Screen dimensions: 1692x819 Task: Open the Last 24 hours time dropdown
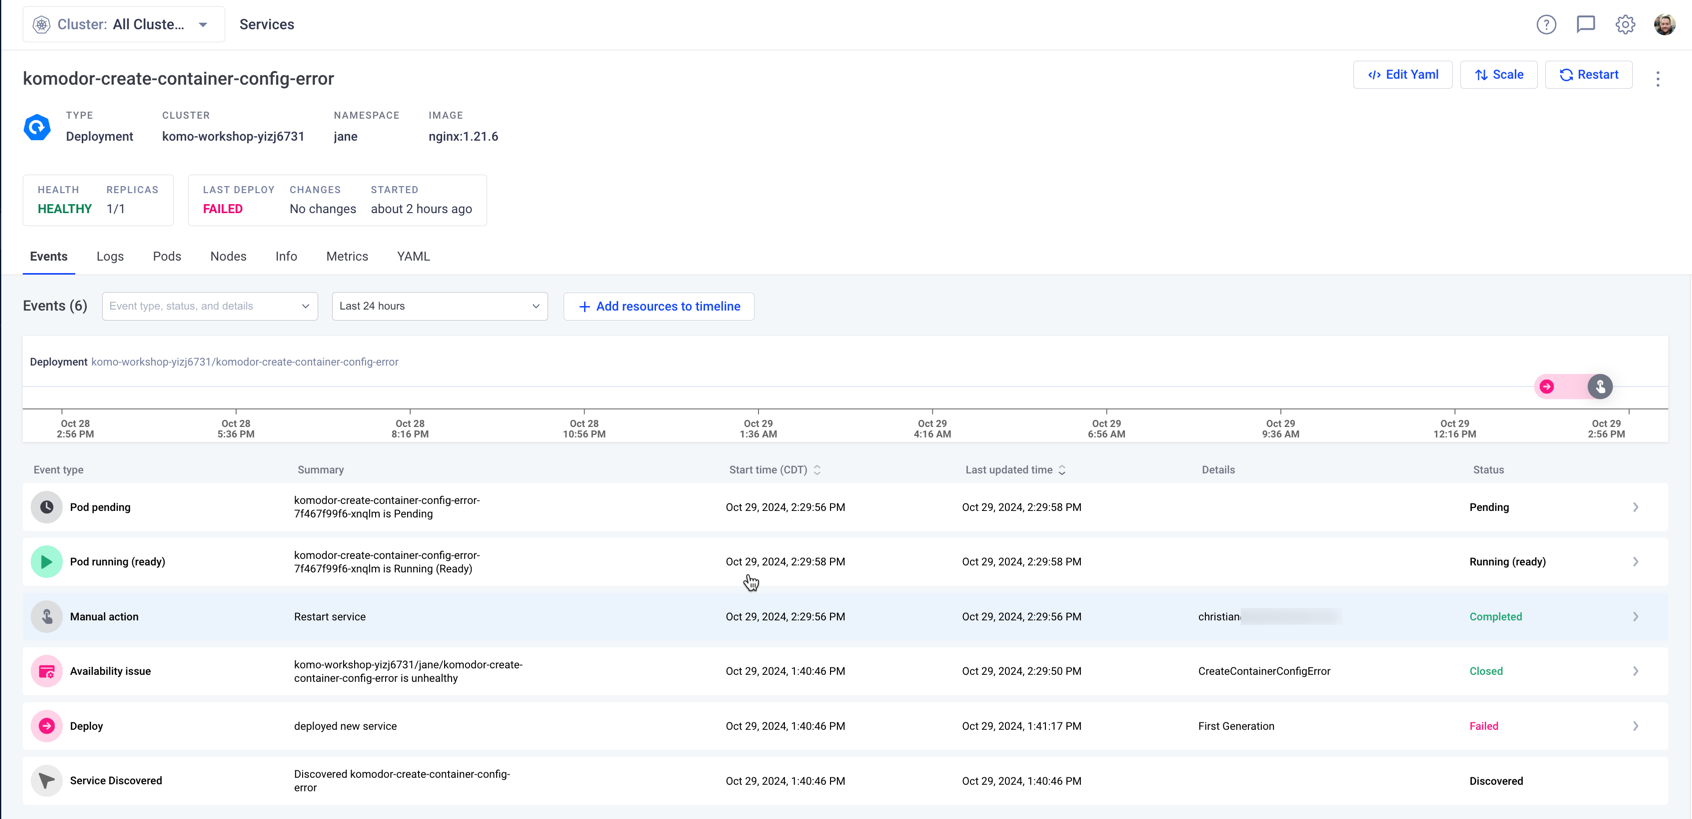pos(440,306)
